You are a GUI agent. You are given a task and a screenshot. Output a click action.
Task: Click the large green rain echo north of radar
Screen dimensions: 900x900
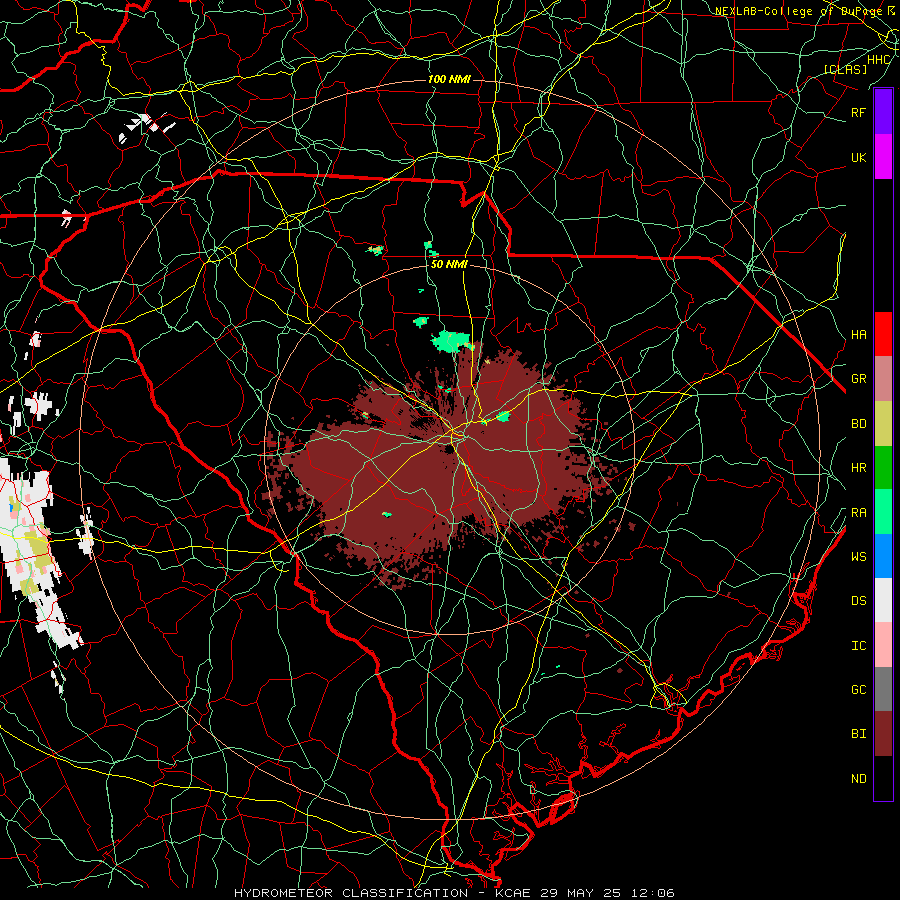click(x=452, y=341)
